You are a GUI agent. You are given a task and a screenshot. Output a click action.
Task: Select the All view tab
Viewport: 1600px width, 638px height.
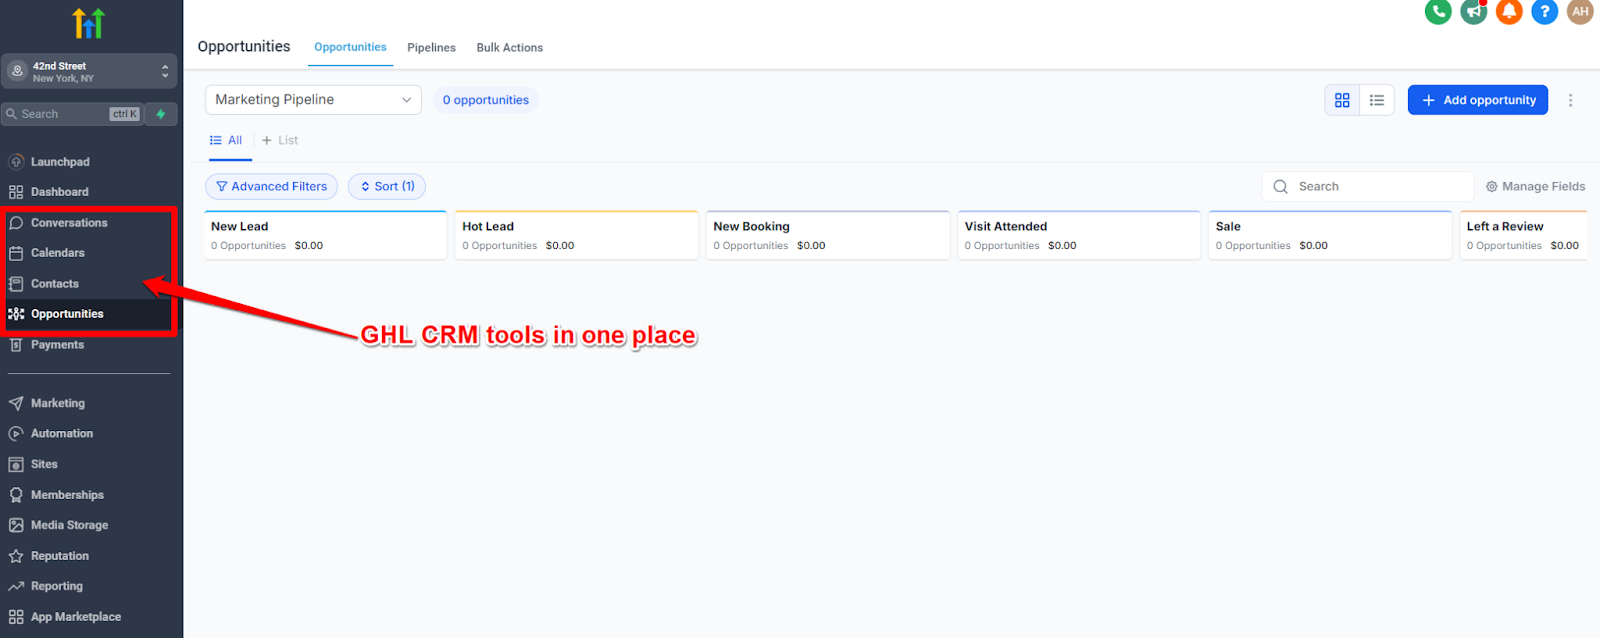(x=227, y=140)
